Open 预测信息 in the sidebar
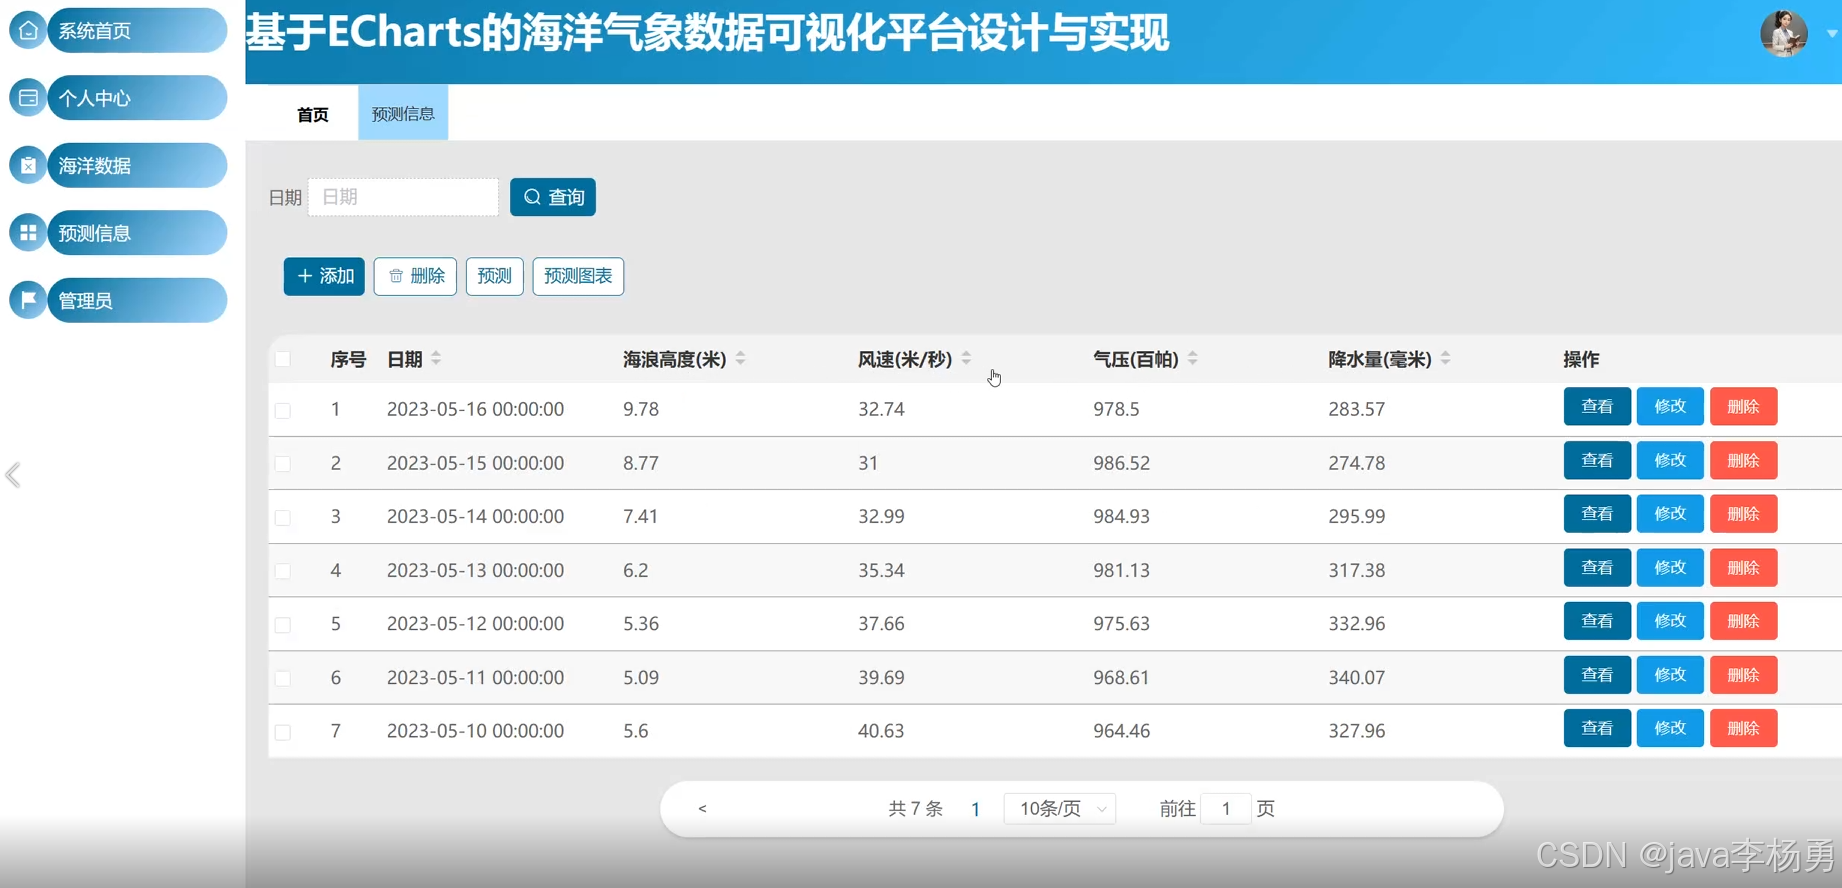The height and width of the screenshot is (888, 1842). click(137, 233)
